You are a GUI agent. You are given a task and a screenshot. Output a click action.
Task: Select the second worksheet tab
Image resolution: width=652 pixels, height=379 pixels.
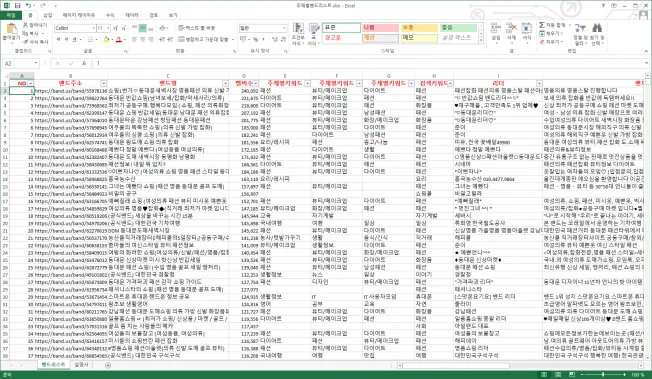(82, 365)
